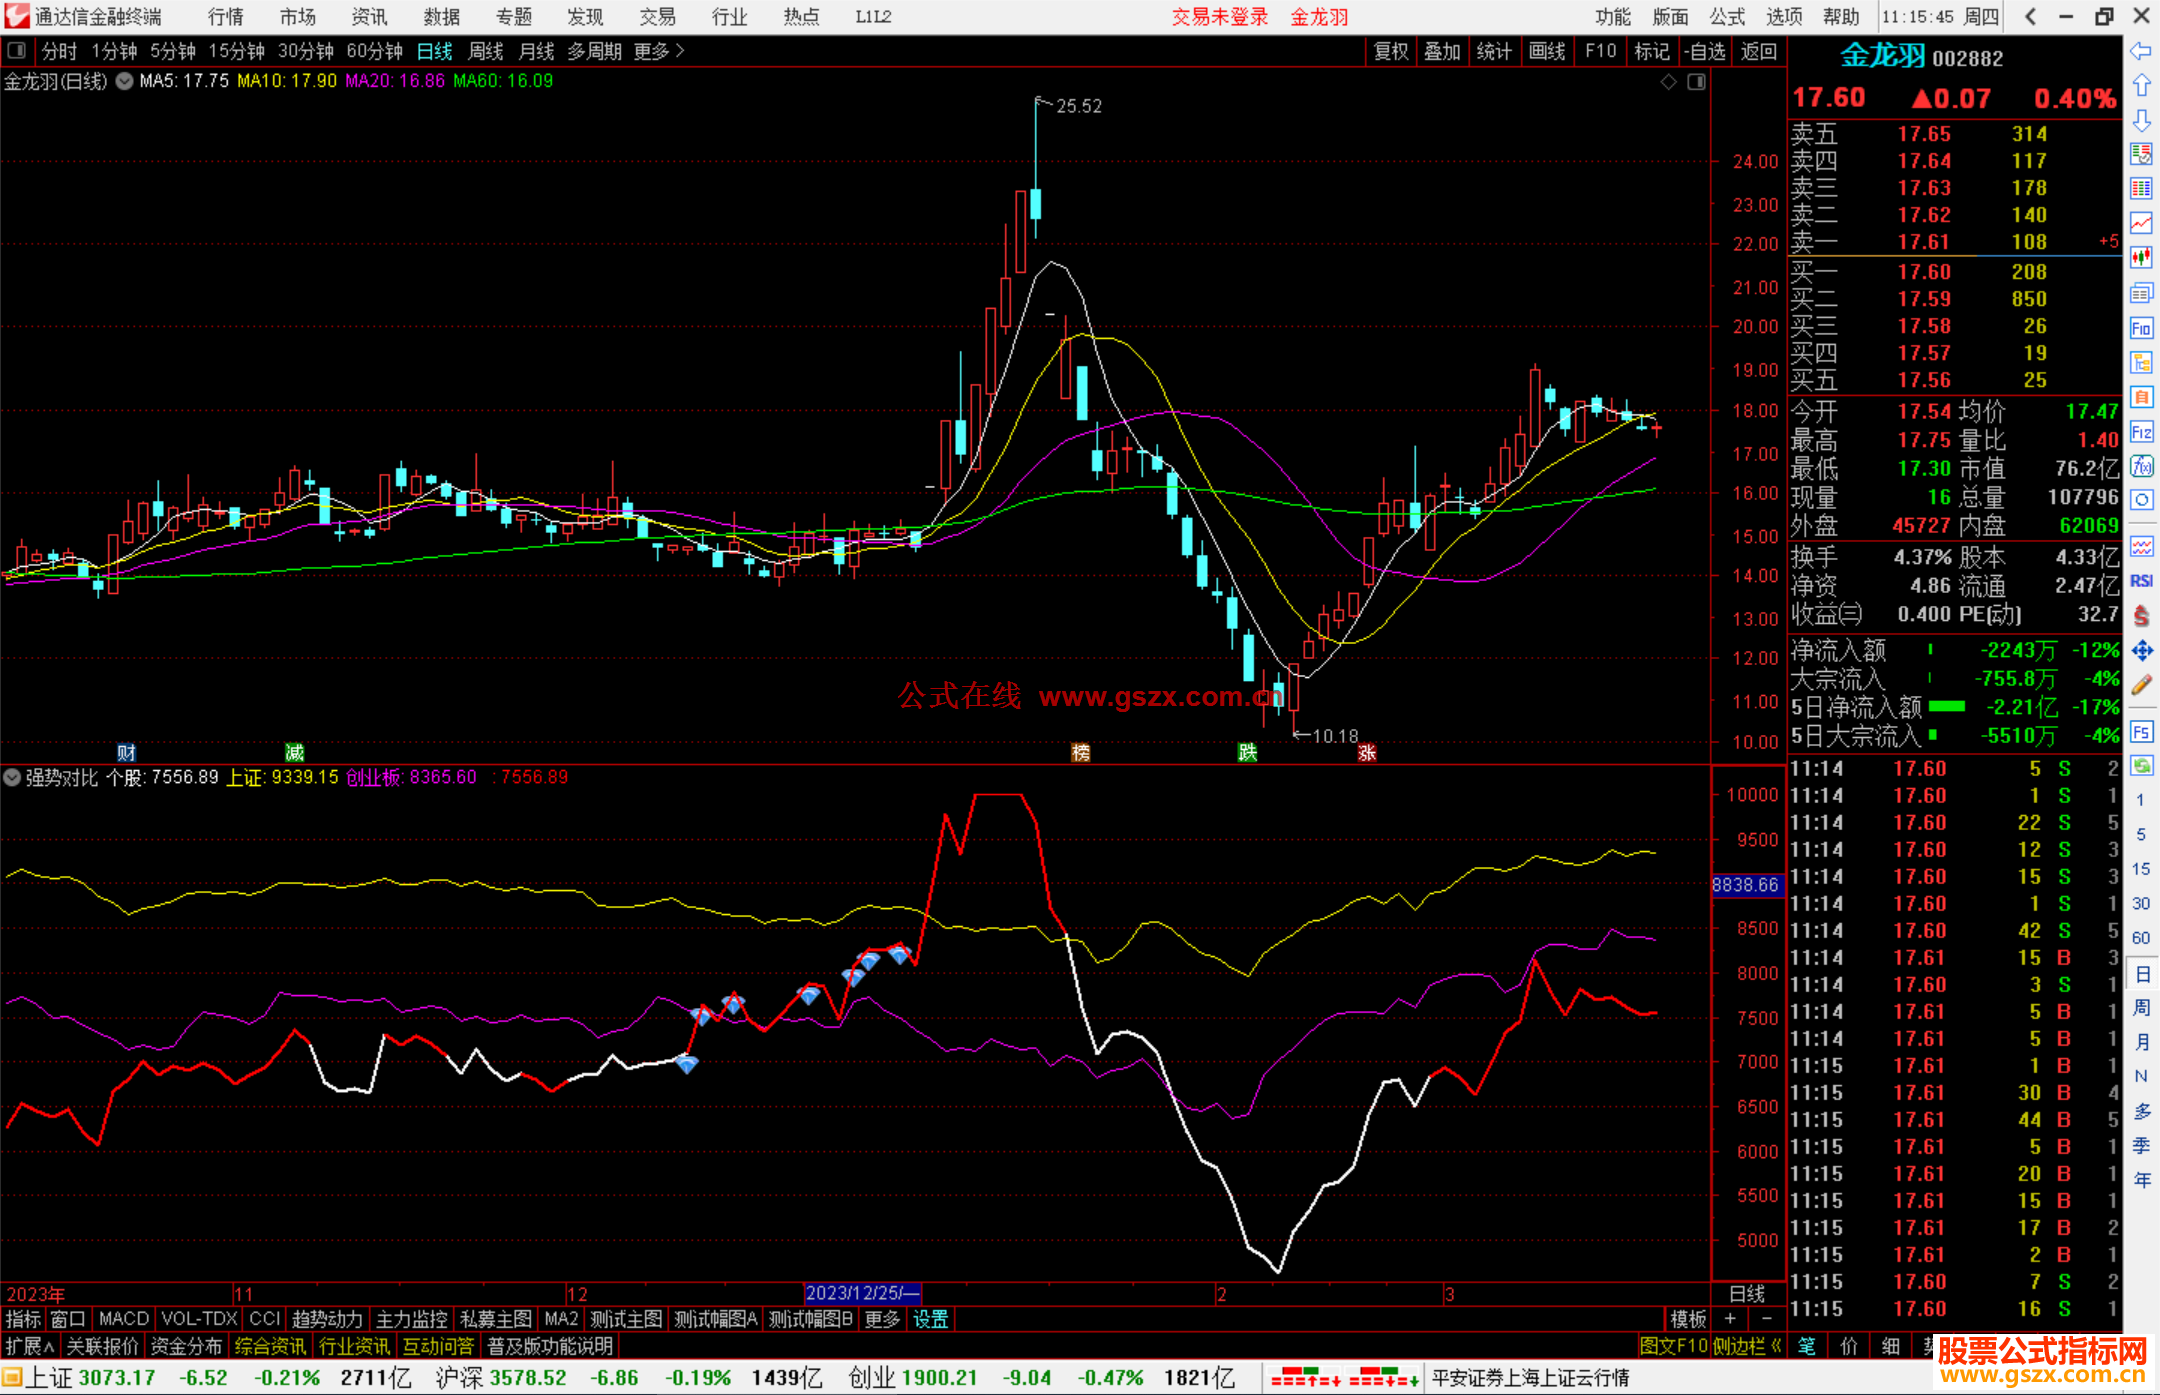
Task: Switch to the MACD indicator tab
Action: [x=123, y=1319]
